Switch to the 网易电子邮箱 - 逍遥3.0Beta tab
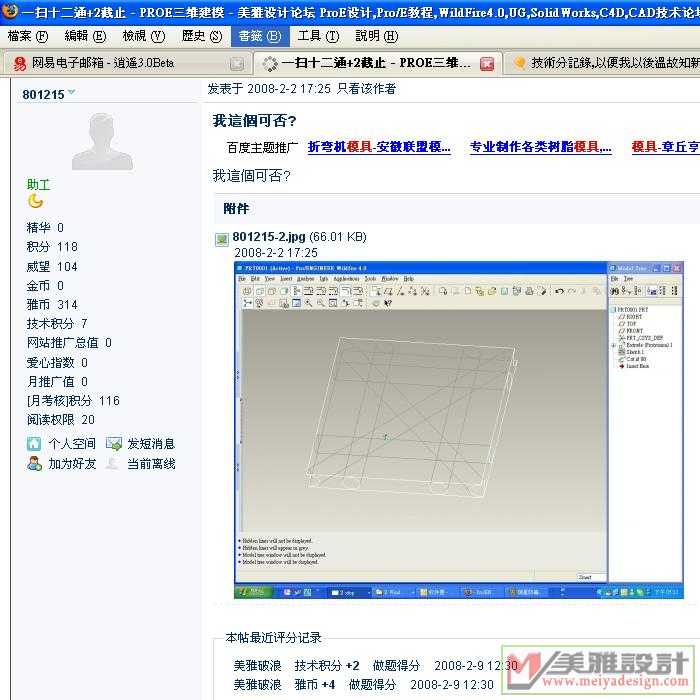700x700 pixels. tap(126, 63)
